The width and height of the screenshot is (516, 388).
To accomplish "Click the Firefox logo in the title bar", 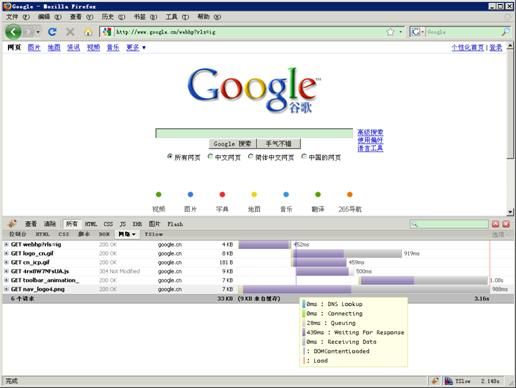I will [7, 6].
